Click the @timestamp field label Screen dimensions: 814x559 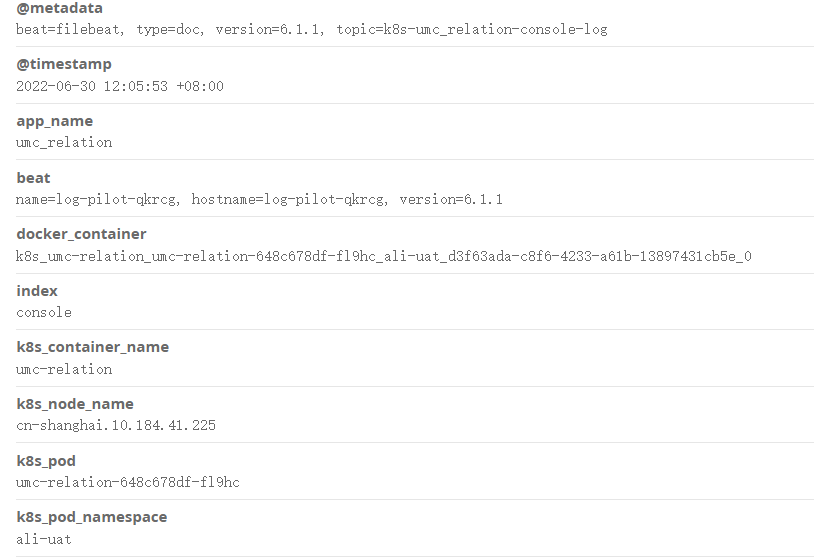pyautogui.click(x=64, y=64)
